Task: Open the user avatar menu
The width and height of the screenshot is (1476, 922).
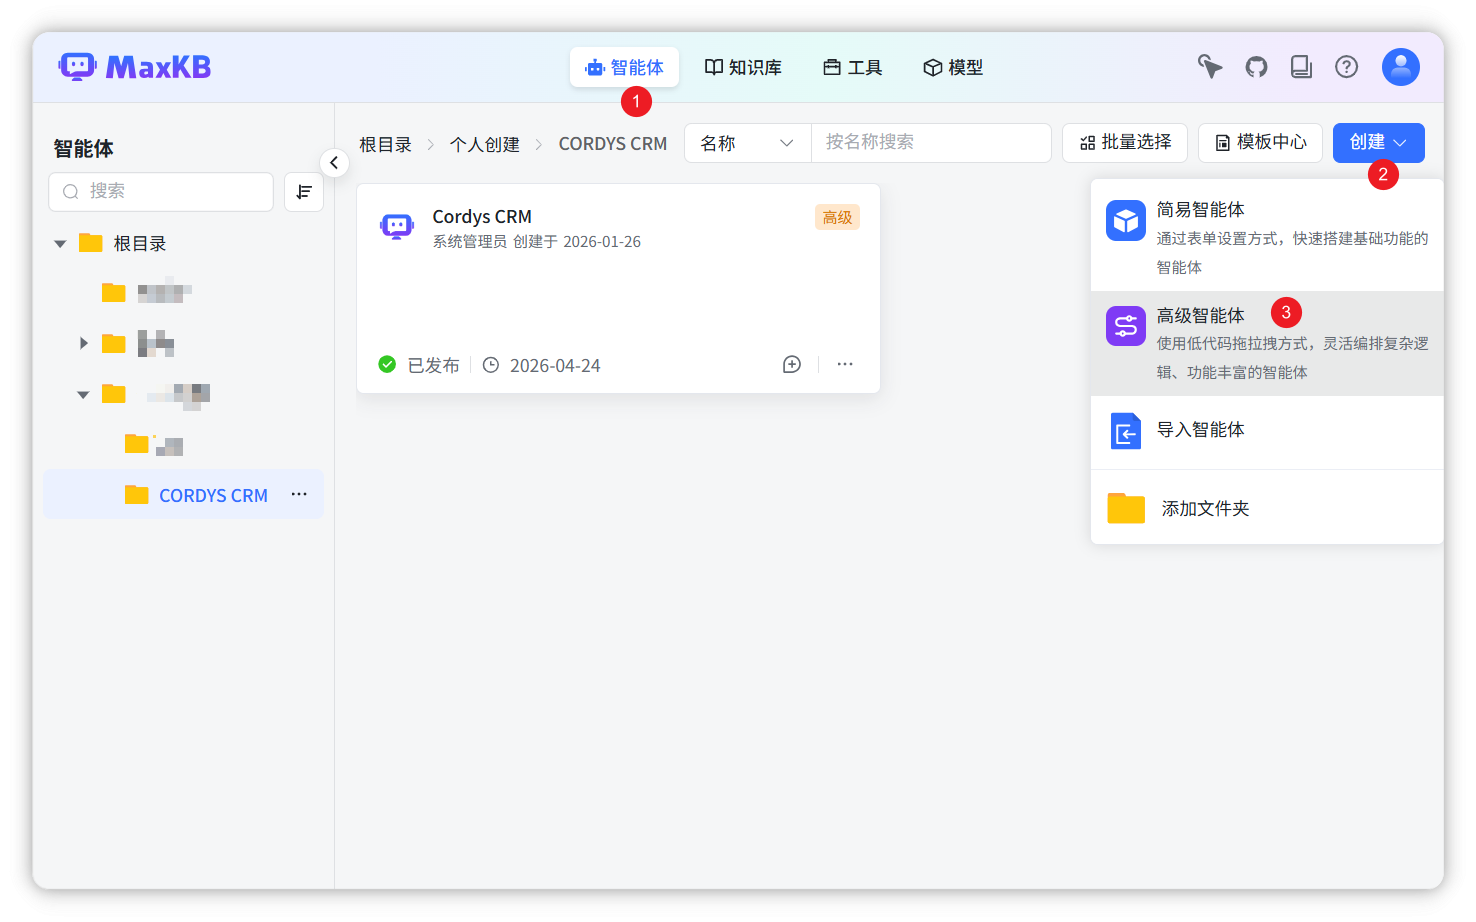Action: 1401,67
